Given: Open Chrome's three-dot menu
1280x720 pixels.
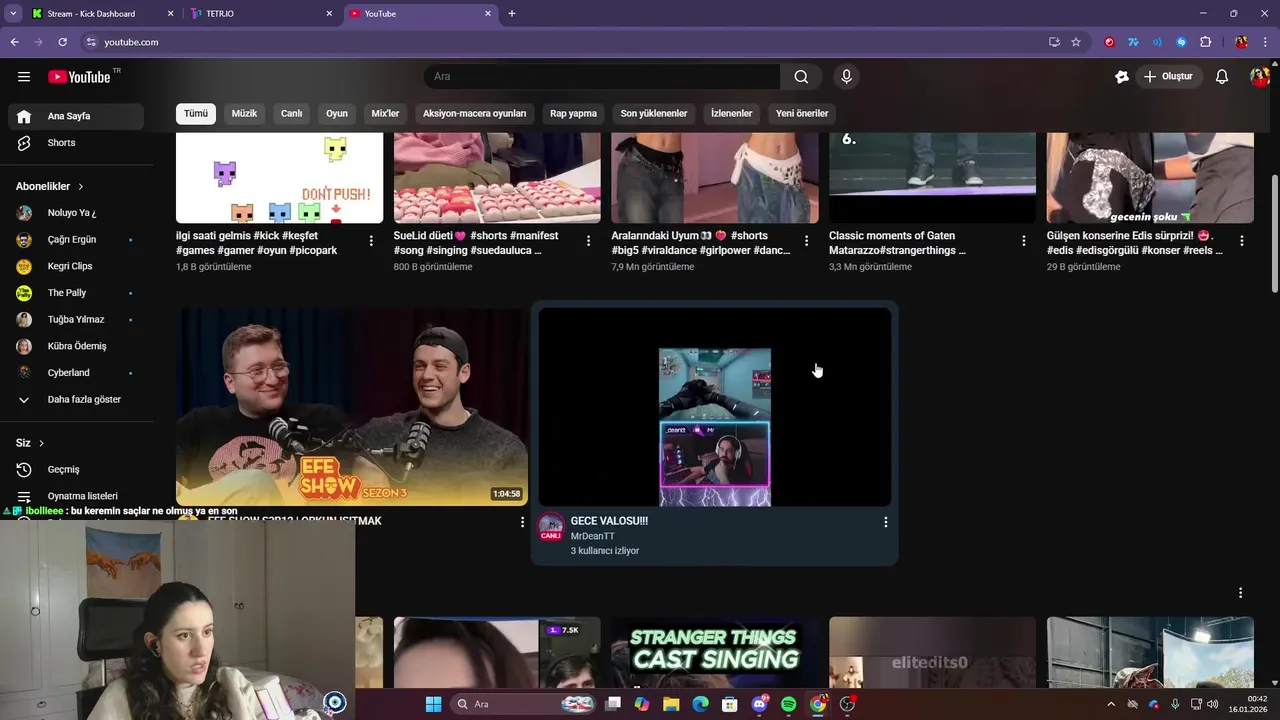Looking at the screenshot, I should 1265,42.
